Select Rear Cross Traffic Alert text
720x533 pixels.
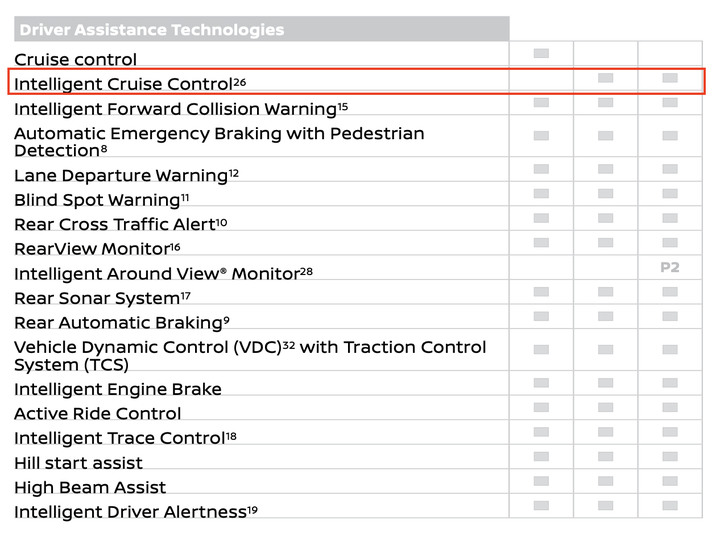pos(121,224)
